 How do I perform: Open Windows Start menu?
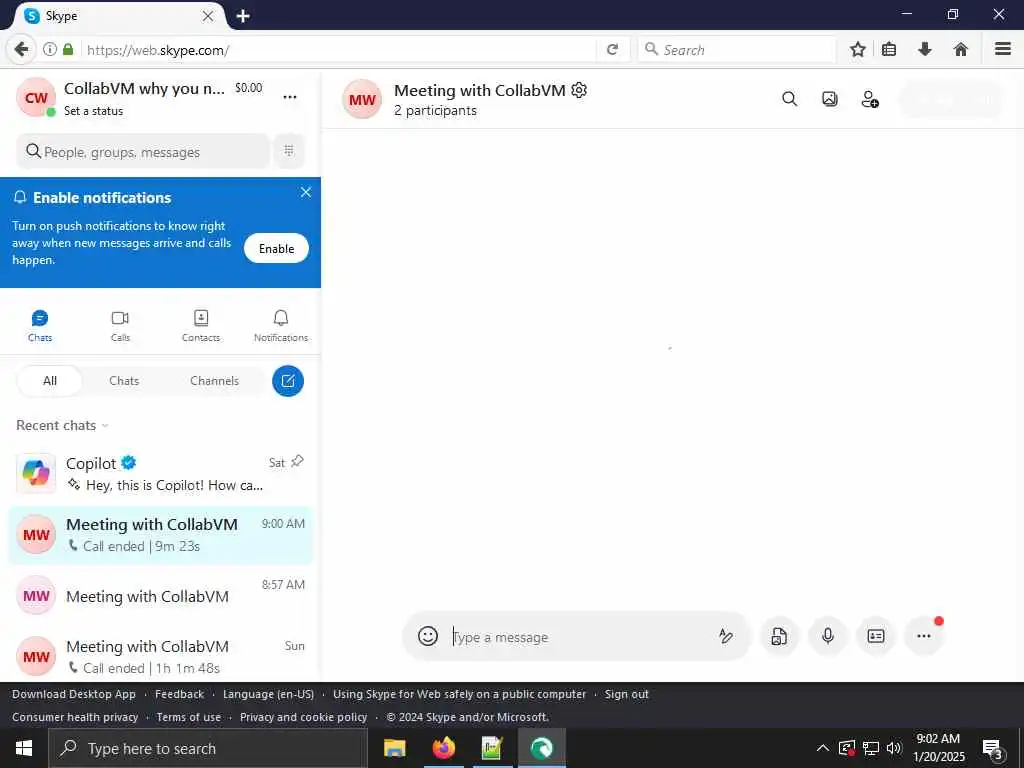[24, 748]
